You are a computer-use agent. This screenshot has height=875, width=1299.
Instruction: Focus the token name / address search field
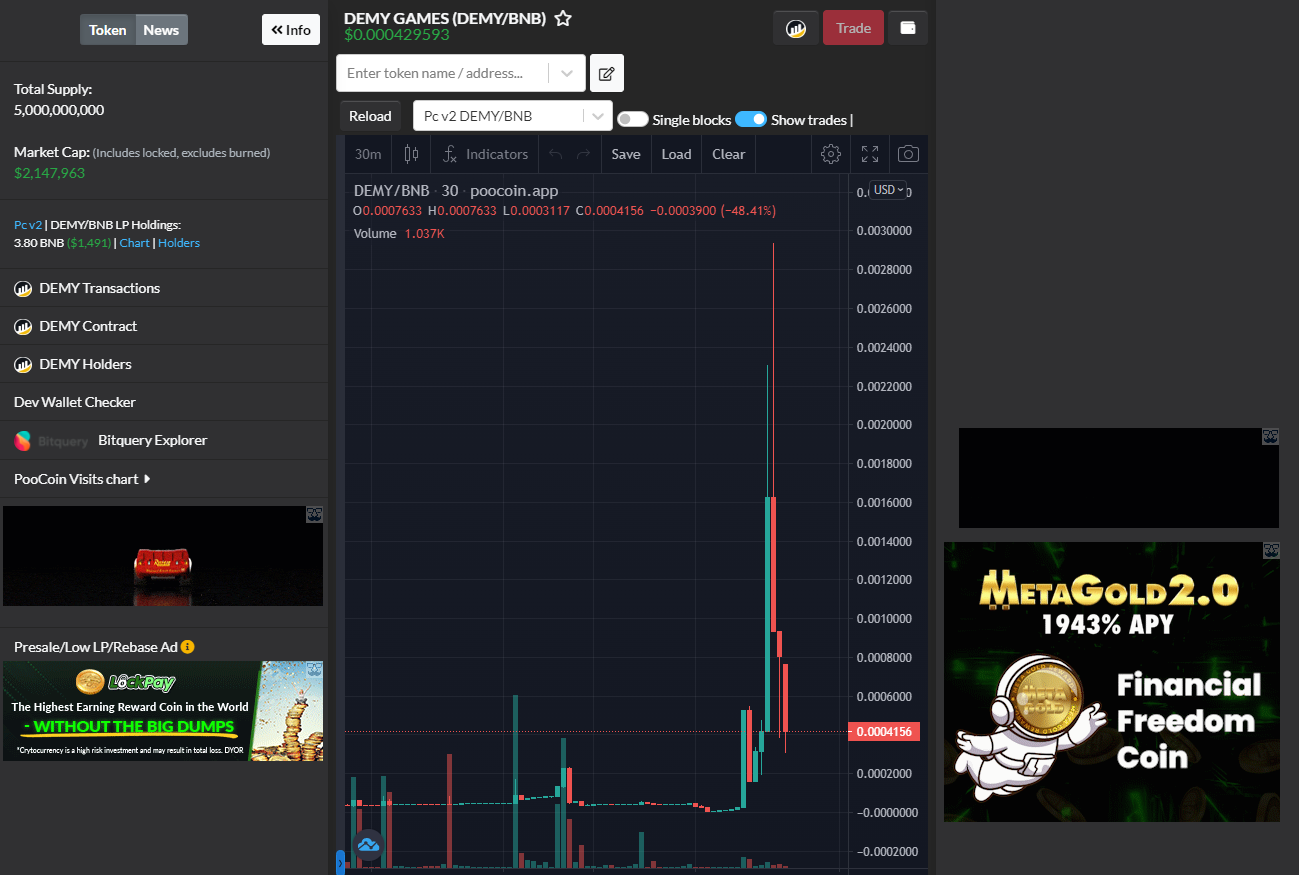pyautogui.click(x=443, y=73)
